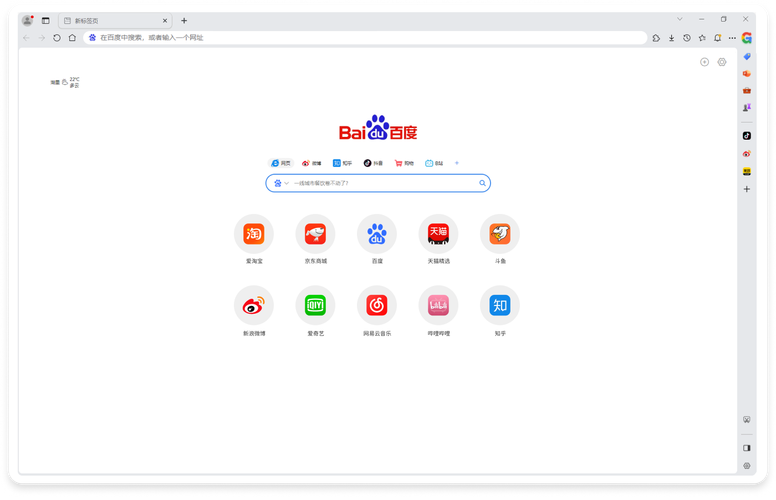776x500 pixels.
Task: Open favorites star icon
Action: click(702, 38)
